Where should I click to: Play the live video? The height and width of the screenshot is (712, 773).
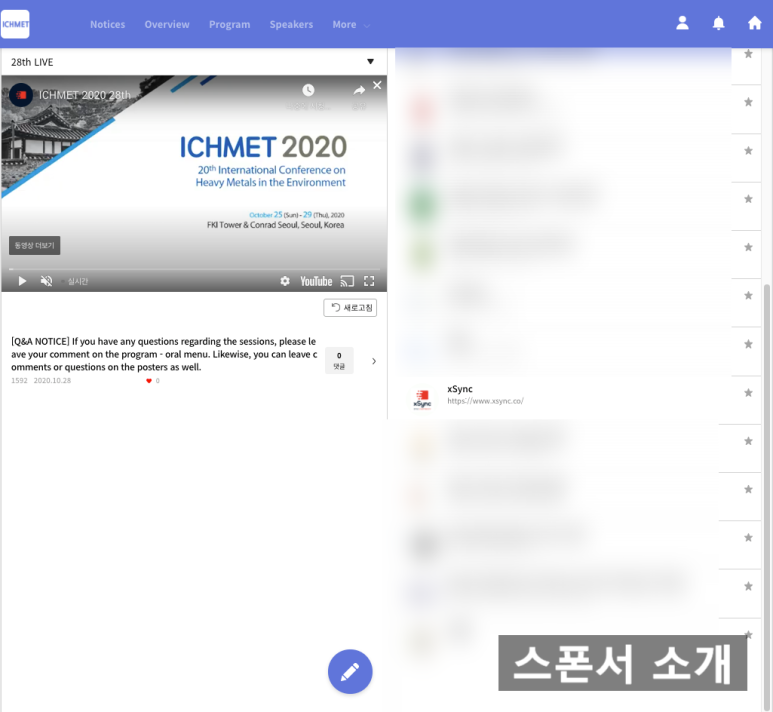pos(22,281)
